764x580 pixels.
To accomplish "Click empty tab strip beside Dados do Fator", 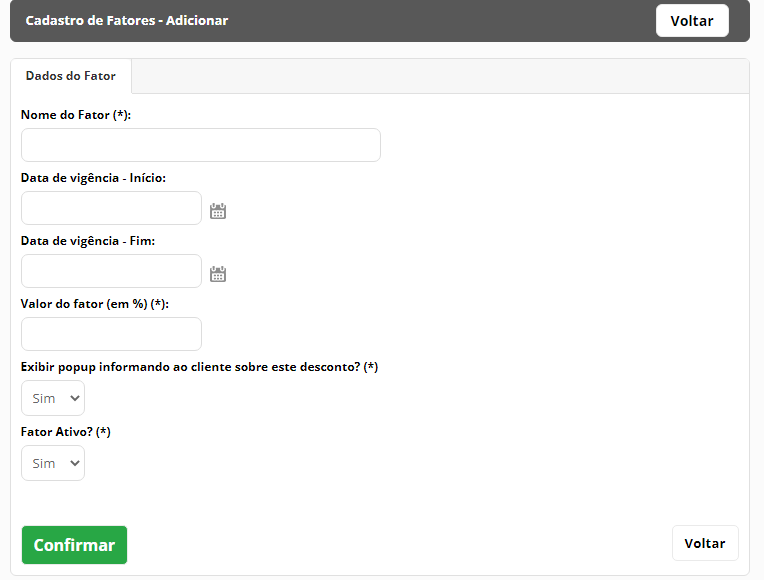I will (x=440, y=76).
